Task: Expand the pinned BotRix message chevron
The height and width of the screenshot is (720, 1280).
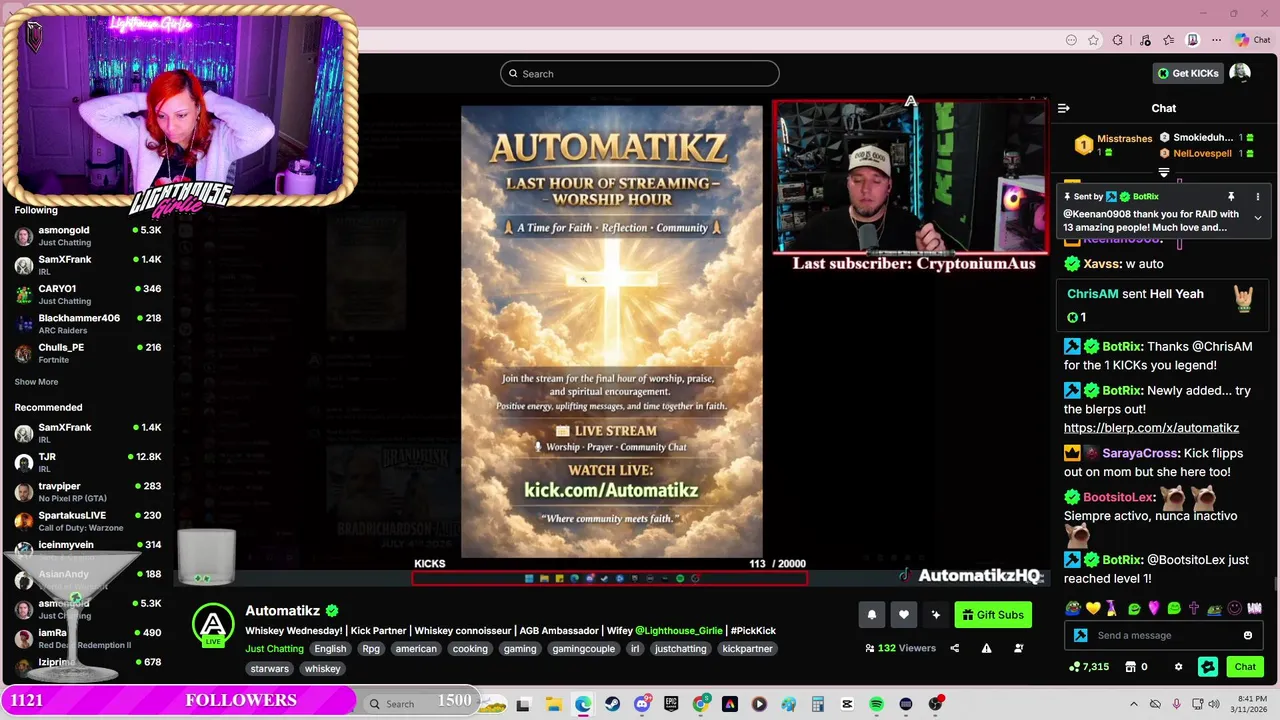Action: [x=1258, y=217]
